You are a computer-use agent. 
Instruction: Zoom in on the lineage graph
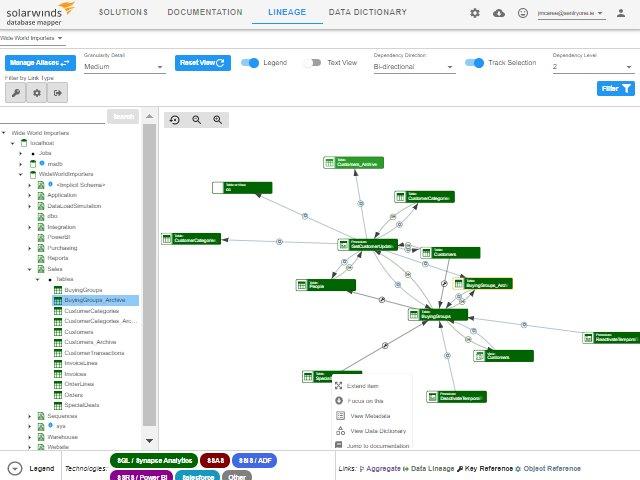click(x=218, y=120)
